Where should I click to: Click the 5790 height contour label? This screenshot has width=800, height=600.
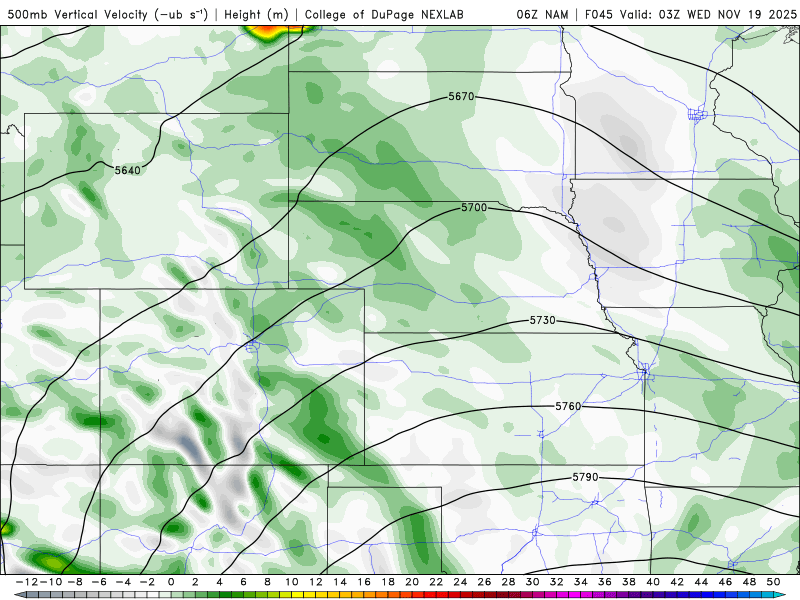[585, 477]
